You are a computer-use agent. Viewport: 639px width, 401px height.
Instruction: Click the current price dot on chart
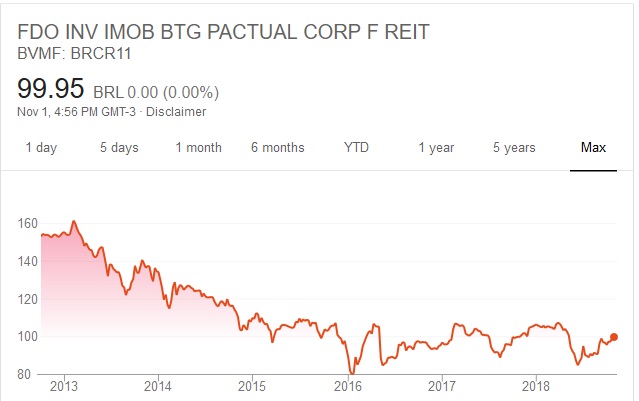point(613,337)
